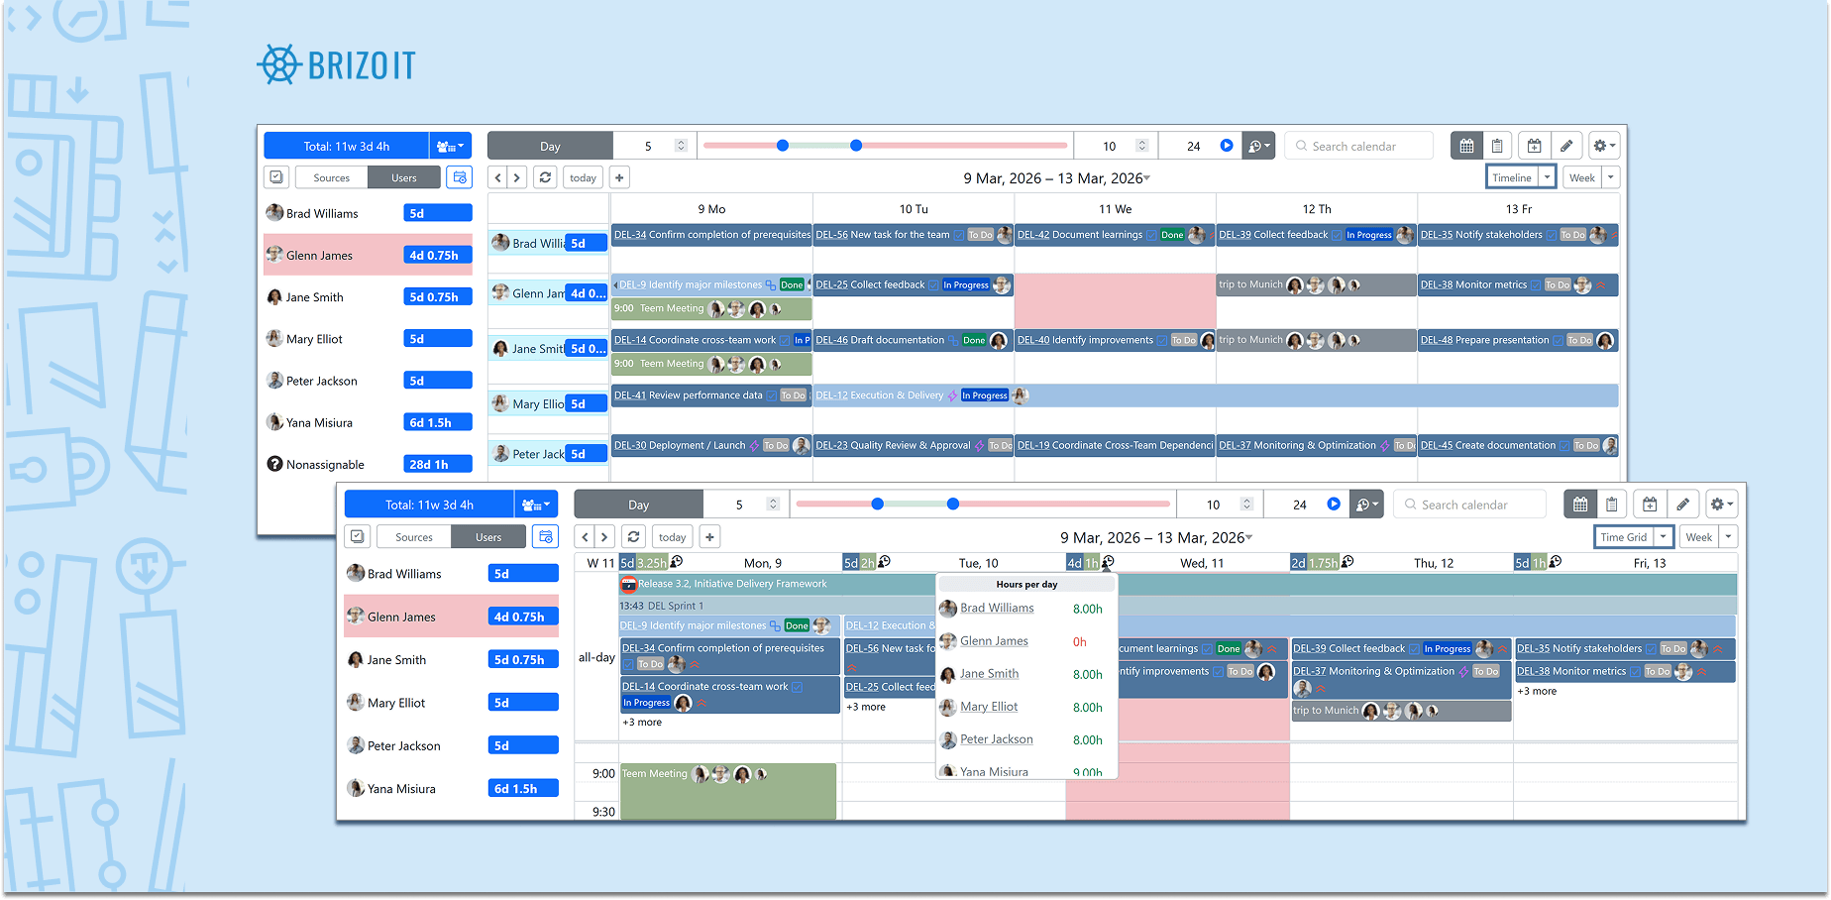1831x900 pixels.
Task: Switch to the Sources tab
Action: pos(331,177)
